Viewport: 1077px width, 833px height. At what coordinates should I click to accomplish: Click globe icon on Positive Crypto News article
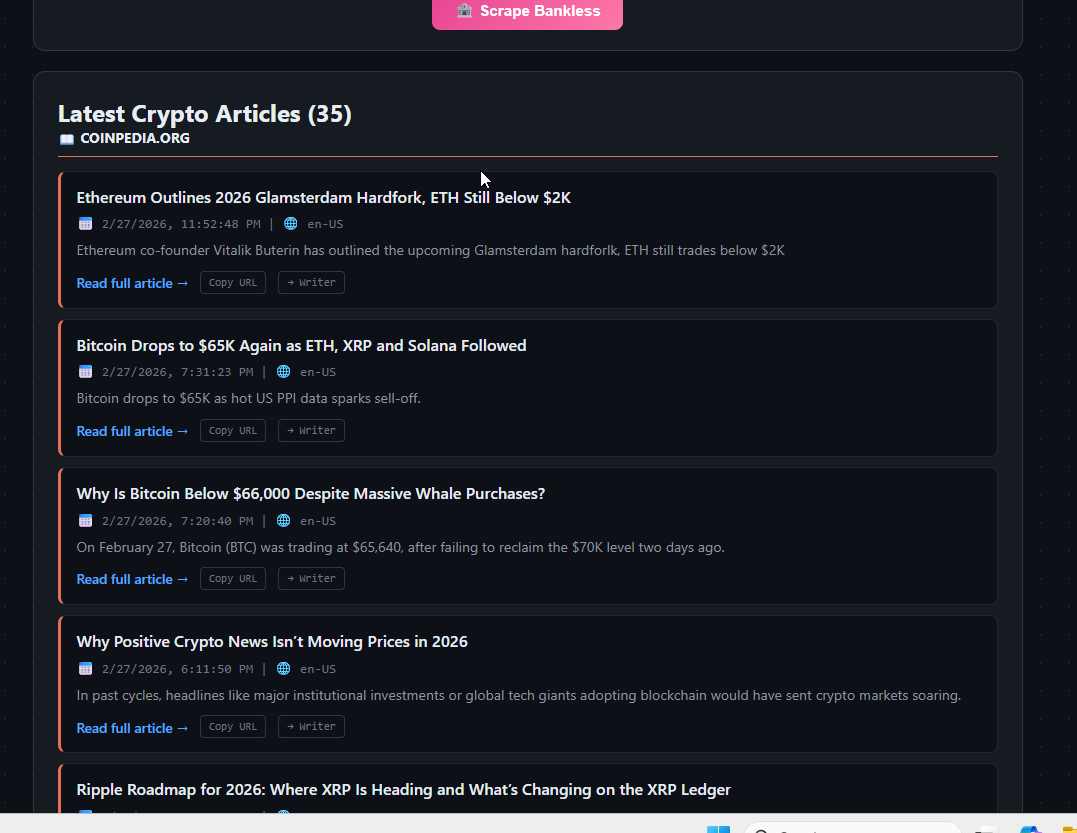coord(284,669)
